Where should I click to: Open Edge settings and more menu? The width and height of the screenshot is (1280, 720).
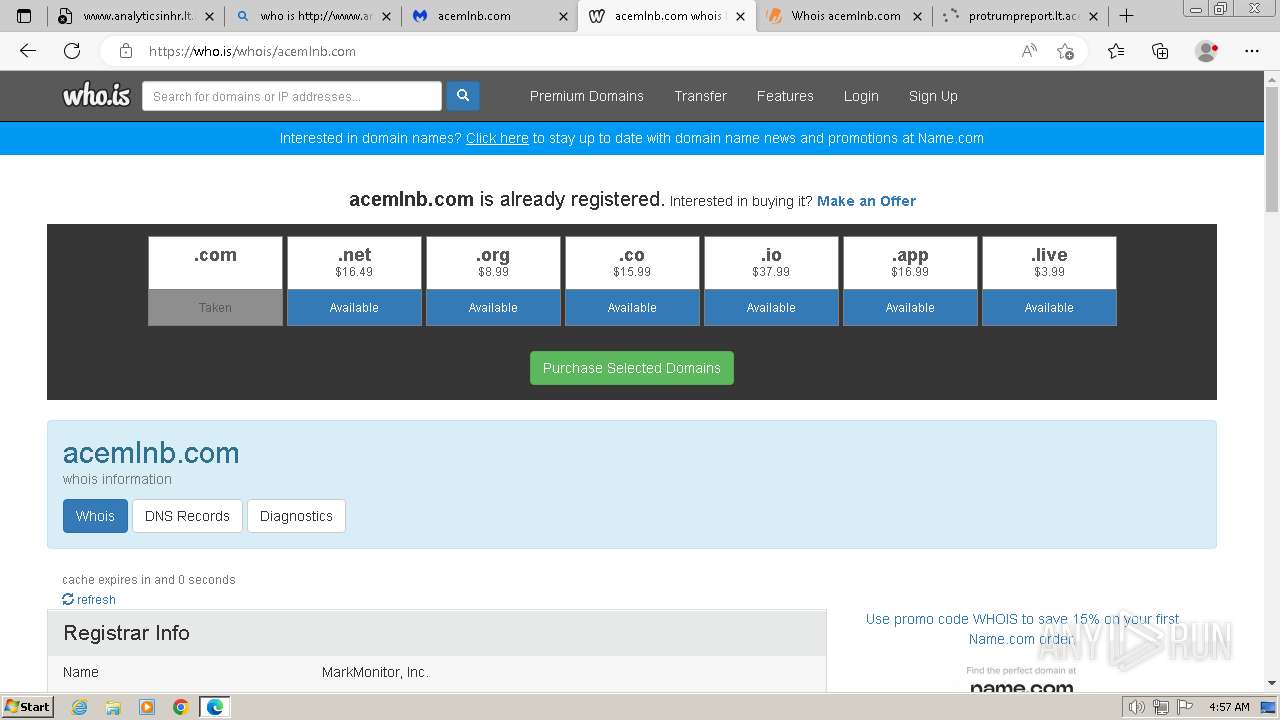pyautogui.click(x=1252, y=51)
